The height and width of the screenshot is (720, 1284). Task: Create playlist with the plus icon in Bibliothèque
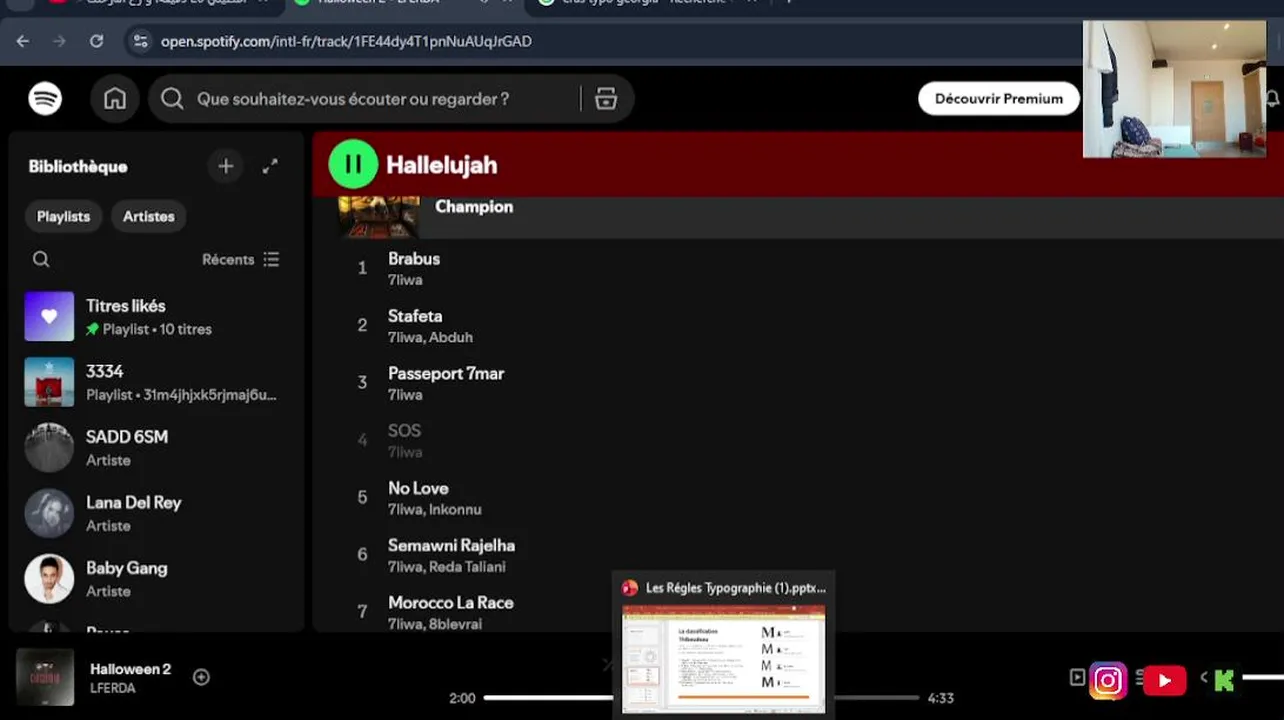[226, 167]
